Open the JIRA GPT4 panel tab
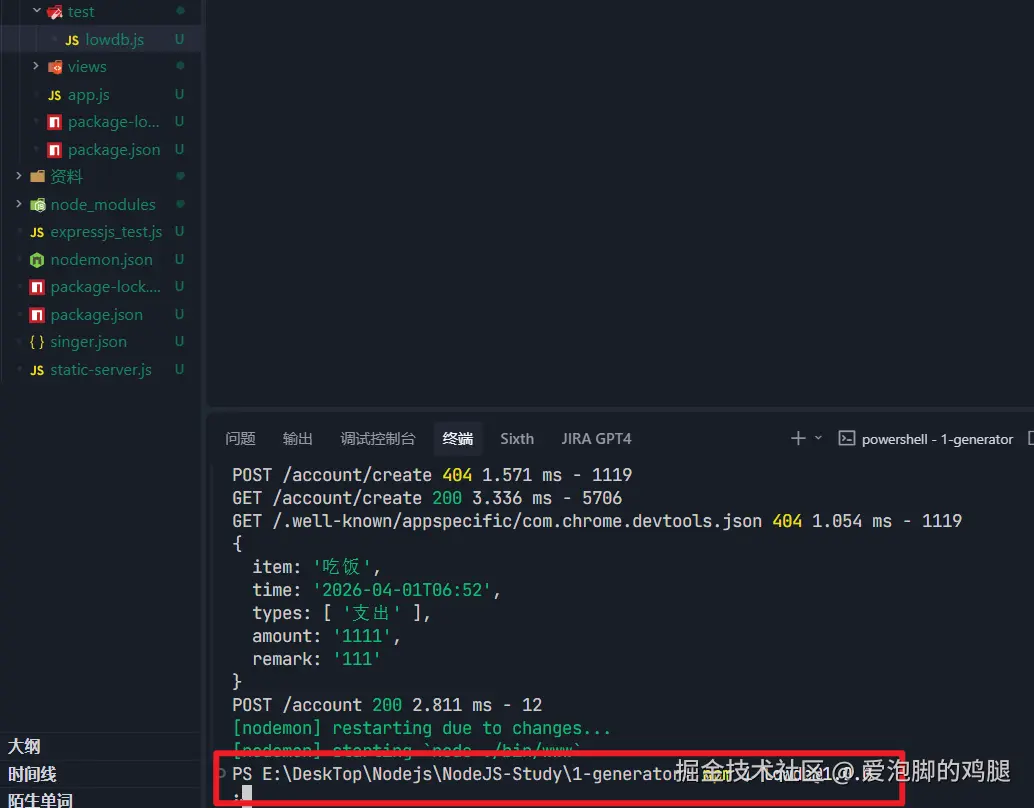Viewport: 1034px width, 808px height. [596, 439]
